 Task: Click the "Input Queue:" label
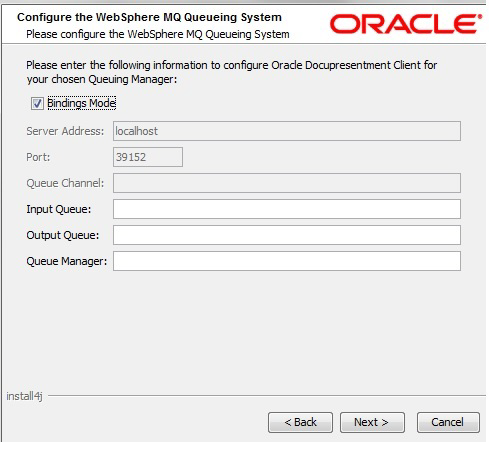point(59,209)
